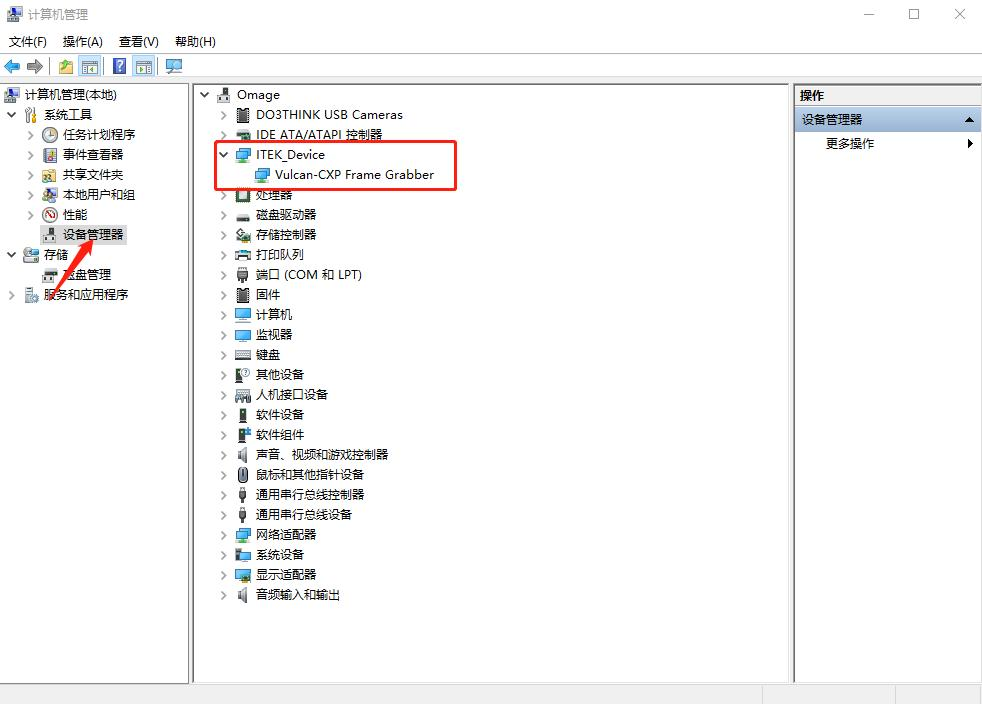Collapse the Omage computer root node
Viewport: 982px width, 704px height.
click(205, 95)
